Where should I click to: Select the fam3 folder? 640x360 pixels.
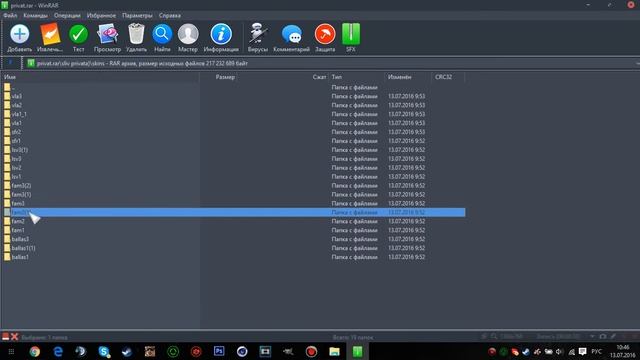point(233,203)
